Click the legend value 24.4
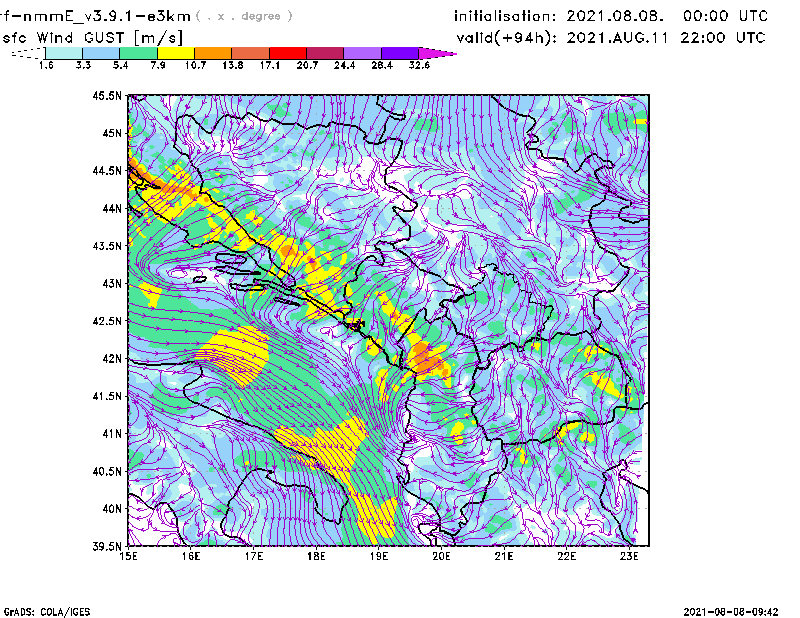 coord(344,65)
